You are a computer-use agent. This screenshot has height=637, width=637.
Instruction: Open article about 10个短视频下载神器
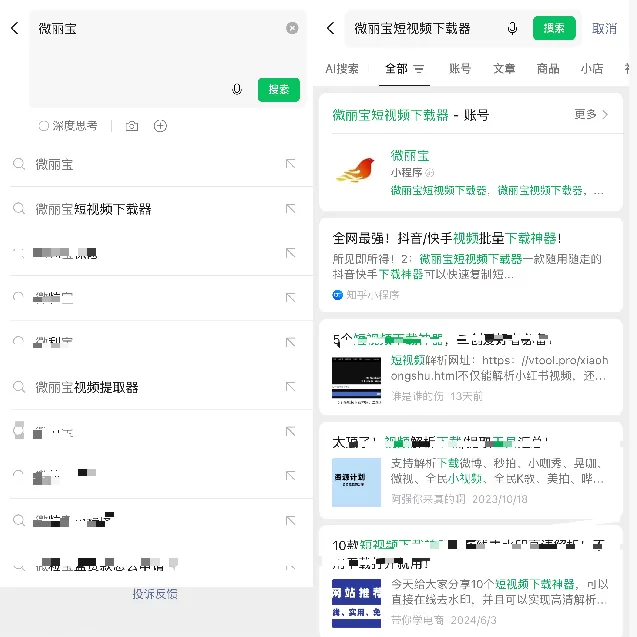pos(471,581)
